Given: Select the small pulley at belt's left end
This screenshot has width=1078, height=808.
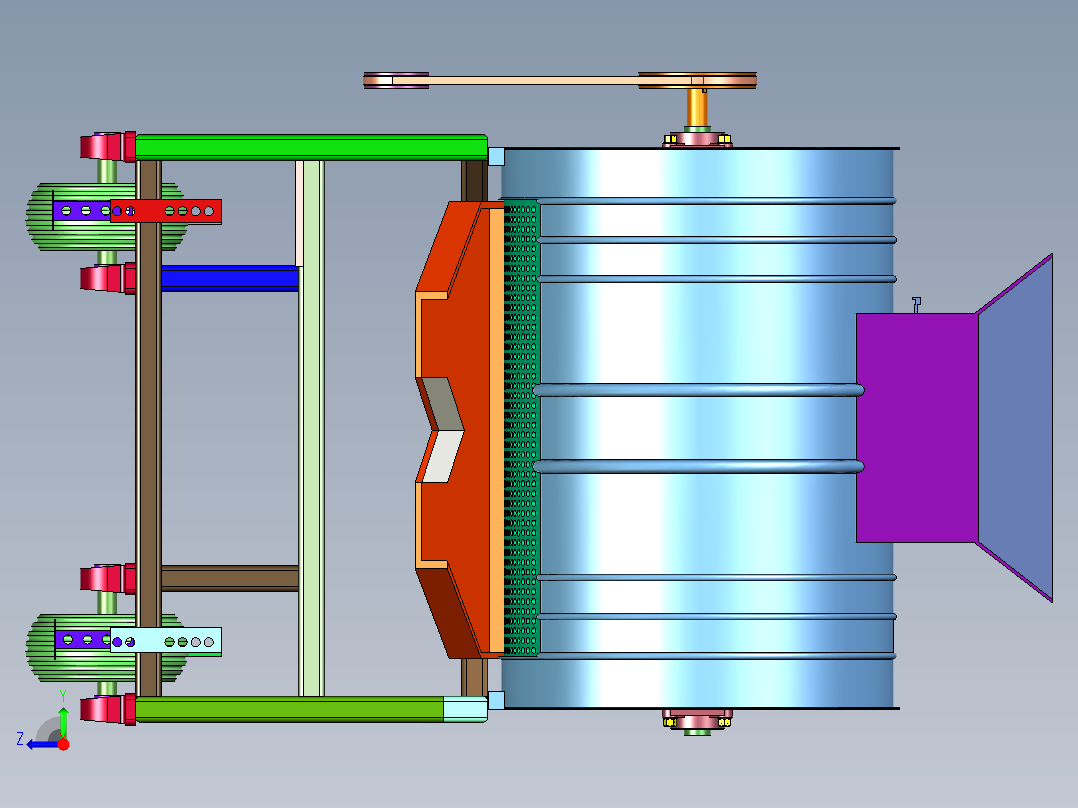Looking at the screenshot, I should tap(396, 80).
